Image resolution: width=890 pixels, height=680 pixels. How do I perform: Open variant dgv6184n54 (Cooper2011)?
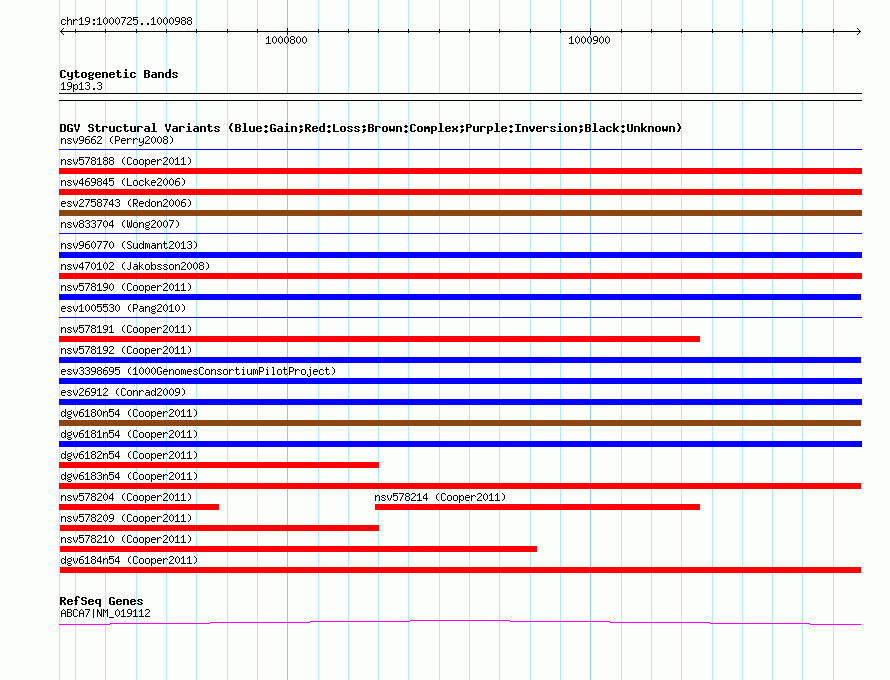(129, 560)
